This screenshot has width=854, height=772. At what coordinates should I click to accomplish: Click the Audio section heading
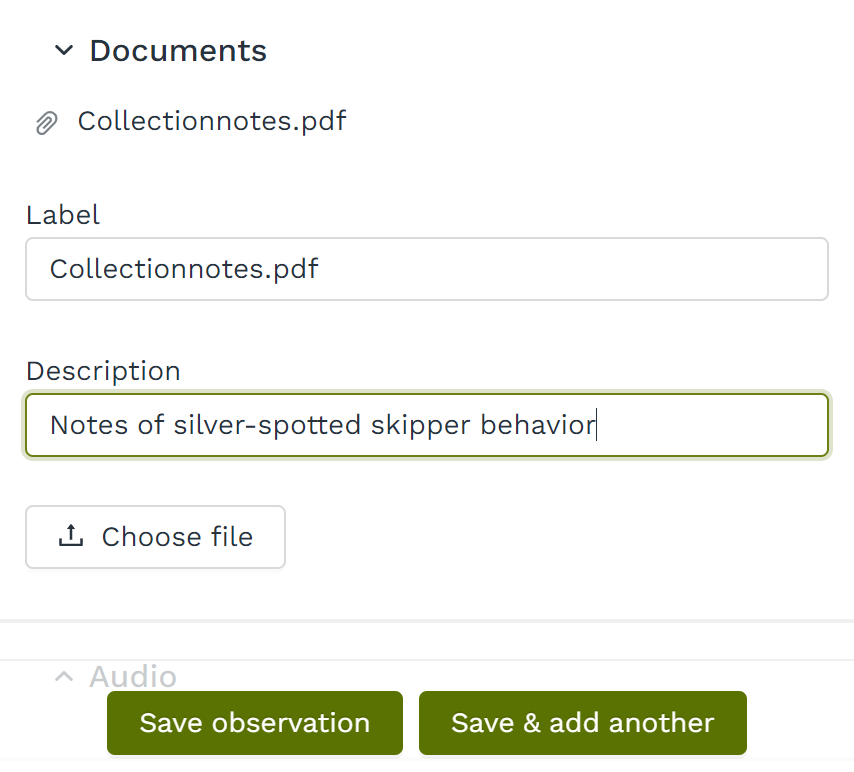133,677
